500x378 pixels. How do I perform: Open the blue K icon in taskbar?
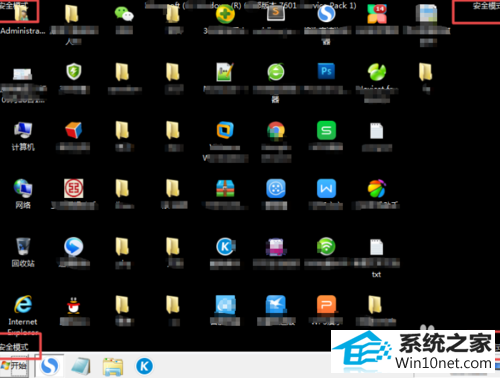(144, 366)
